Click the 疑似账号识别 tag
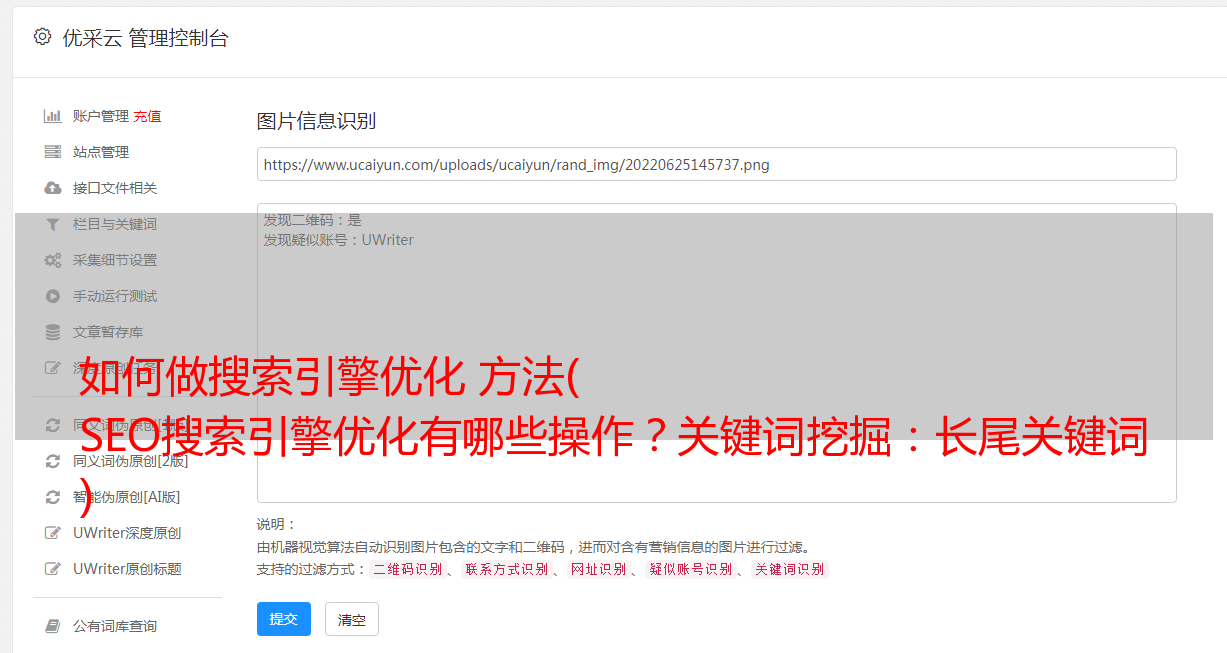The width and height of the screenshot is (1227, 653). click(690, 569)
